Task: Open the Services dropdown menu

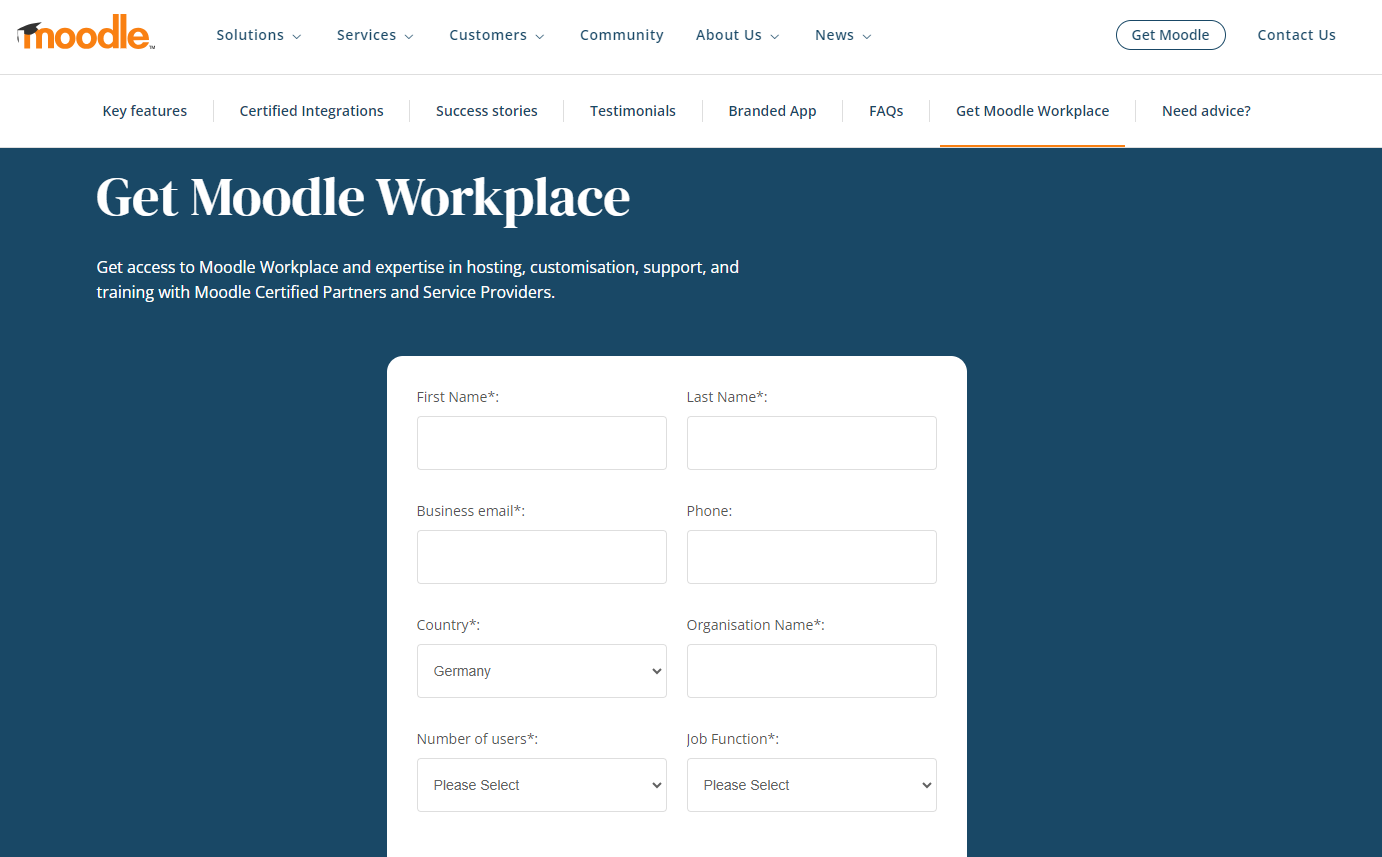Action: [x=374, y=35]
